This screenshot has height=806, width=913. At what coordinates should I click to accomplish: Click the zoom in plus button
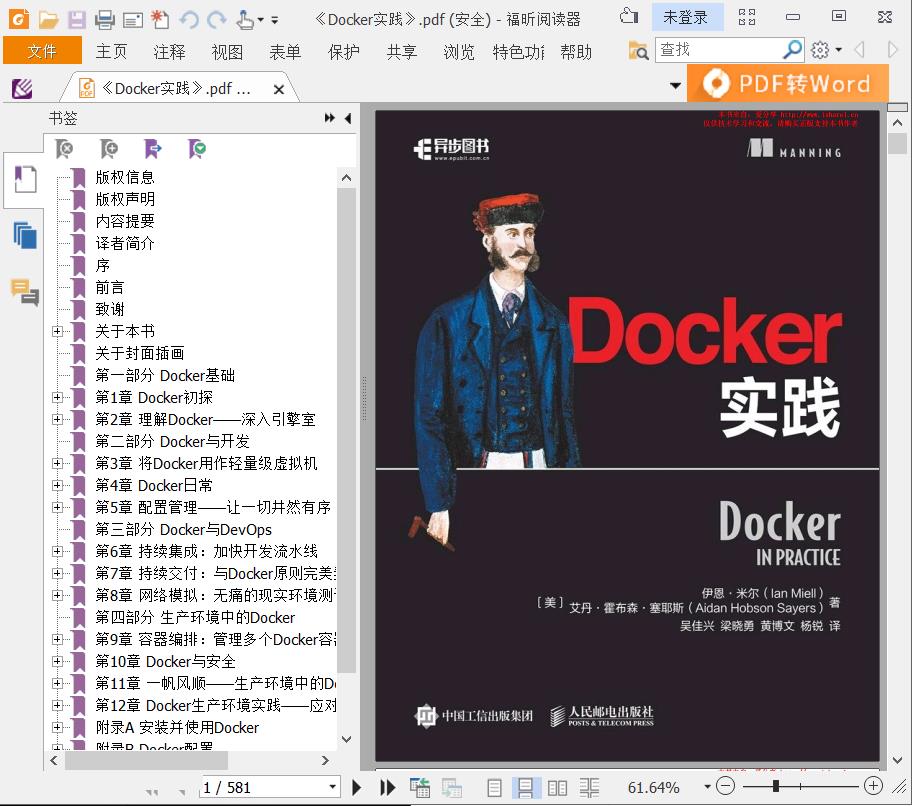click(873, 786)
